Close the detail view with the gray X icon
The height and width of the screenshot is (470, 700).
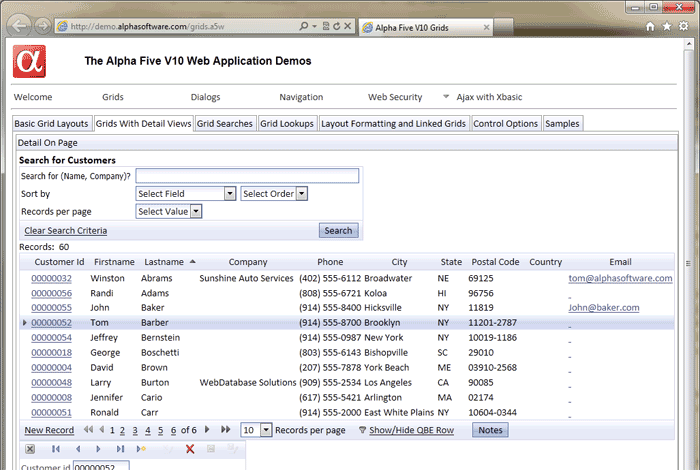click(x=30, y=449)
